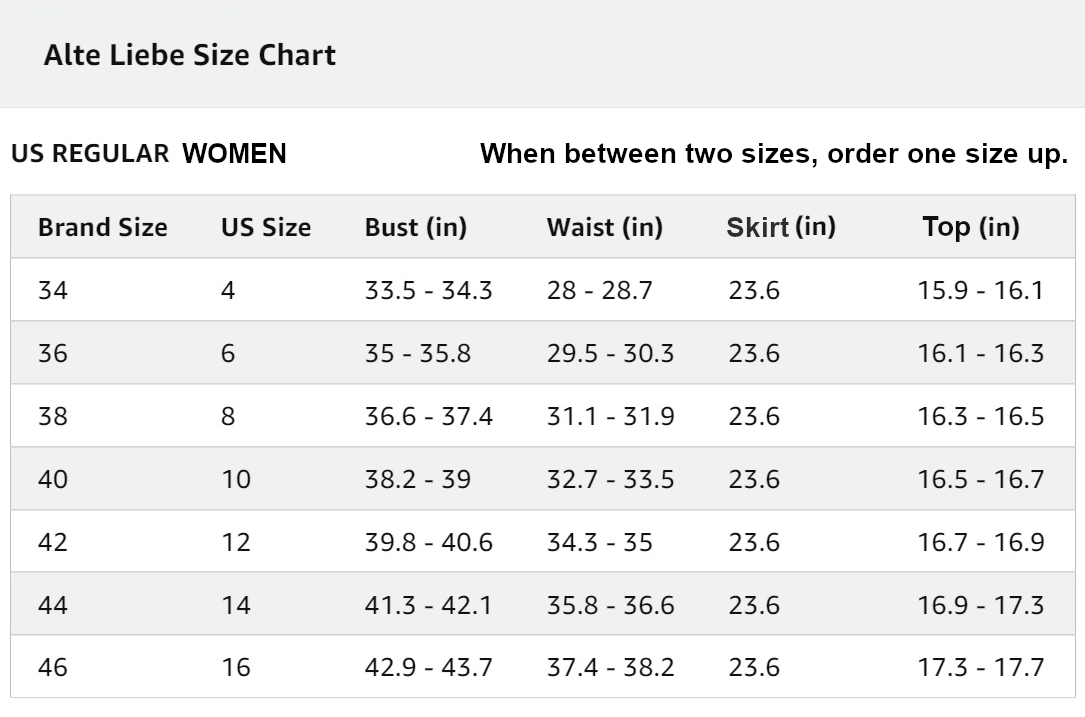1085x717 pixels.
Task: Select top value 15.9 - 16.1
Action: 981,291
